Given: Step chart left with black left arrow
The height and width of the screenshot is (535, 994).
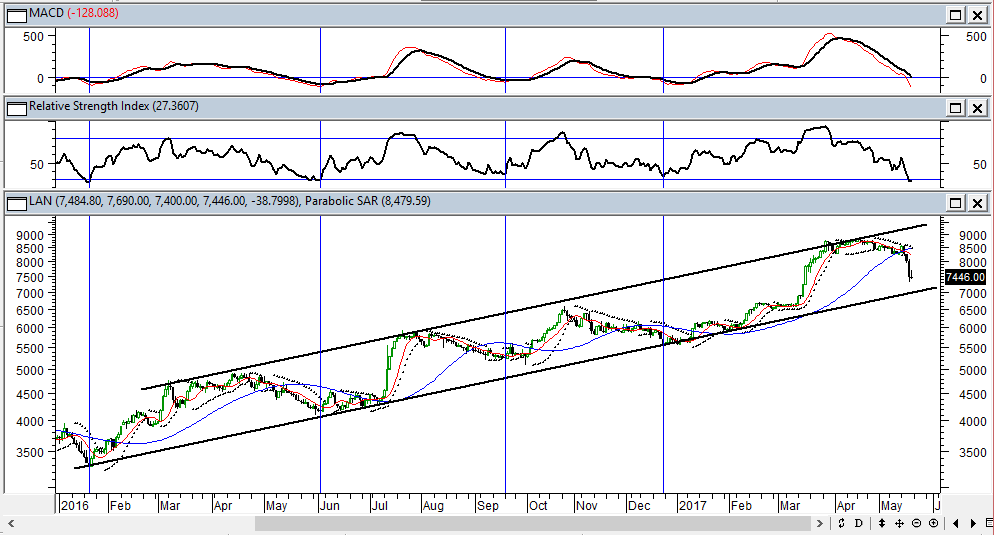Looking at the screenshot, I should (x=956, y=523).
